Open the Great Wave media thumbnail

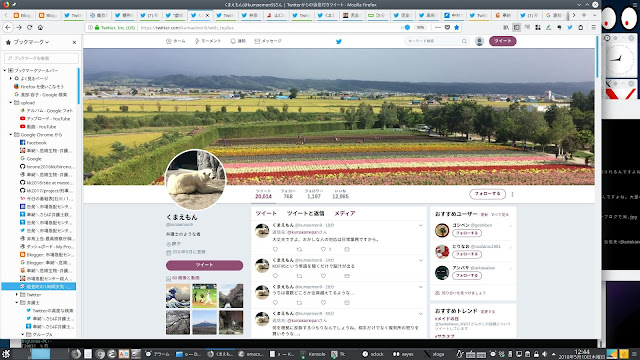(178, 296)
